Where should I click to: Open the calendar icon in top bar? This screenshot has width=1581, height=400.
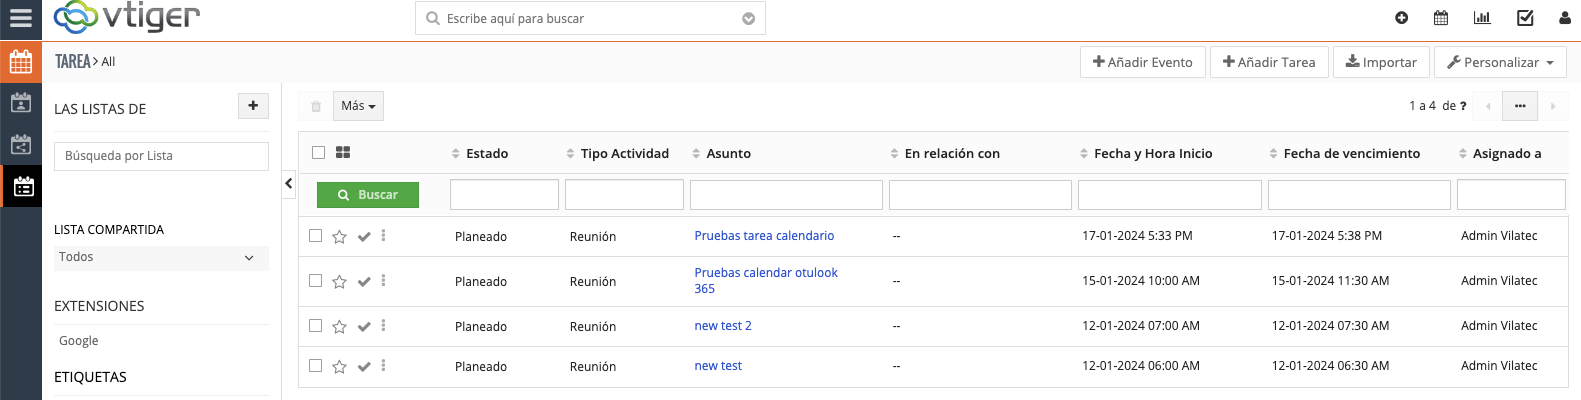(1441, 18)
